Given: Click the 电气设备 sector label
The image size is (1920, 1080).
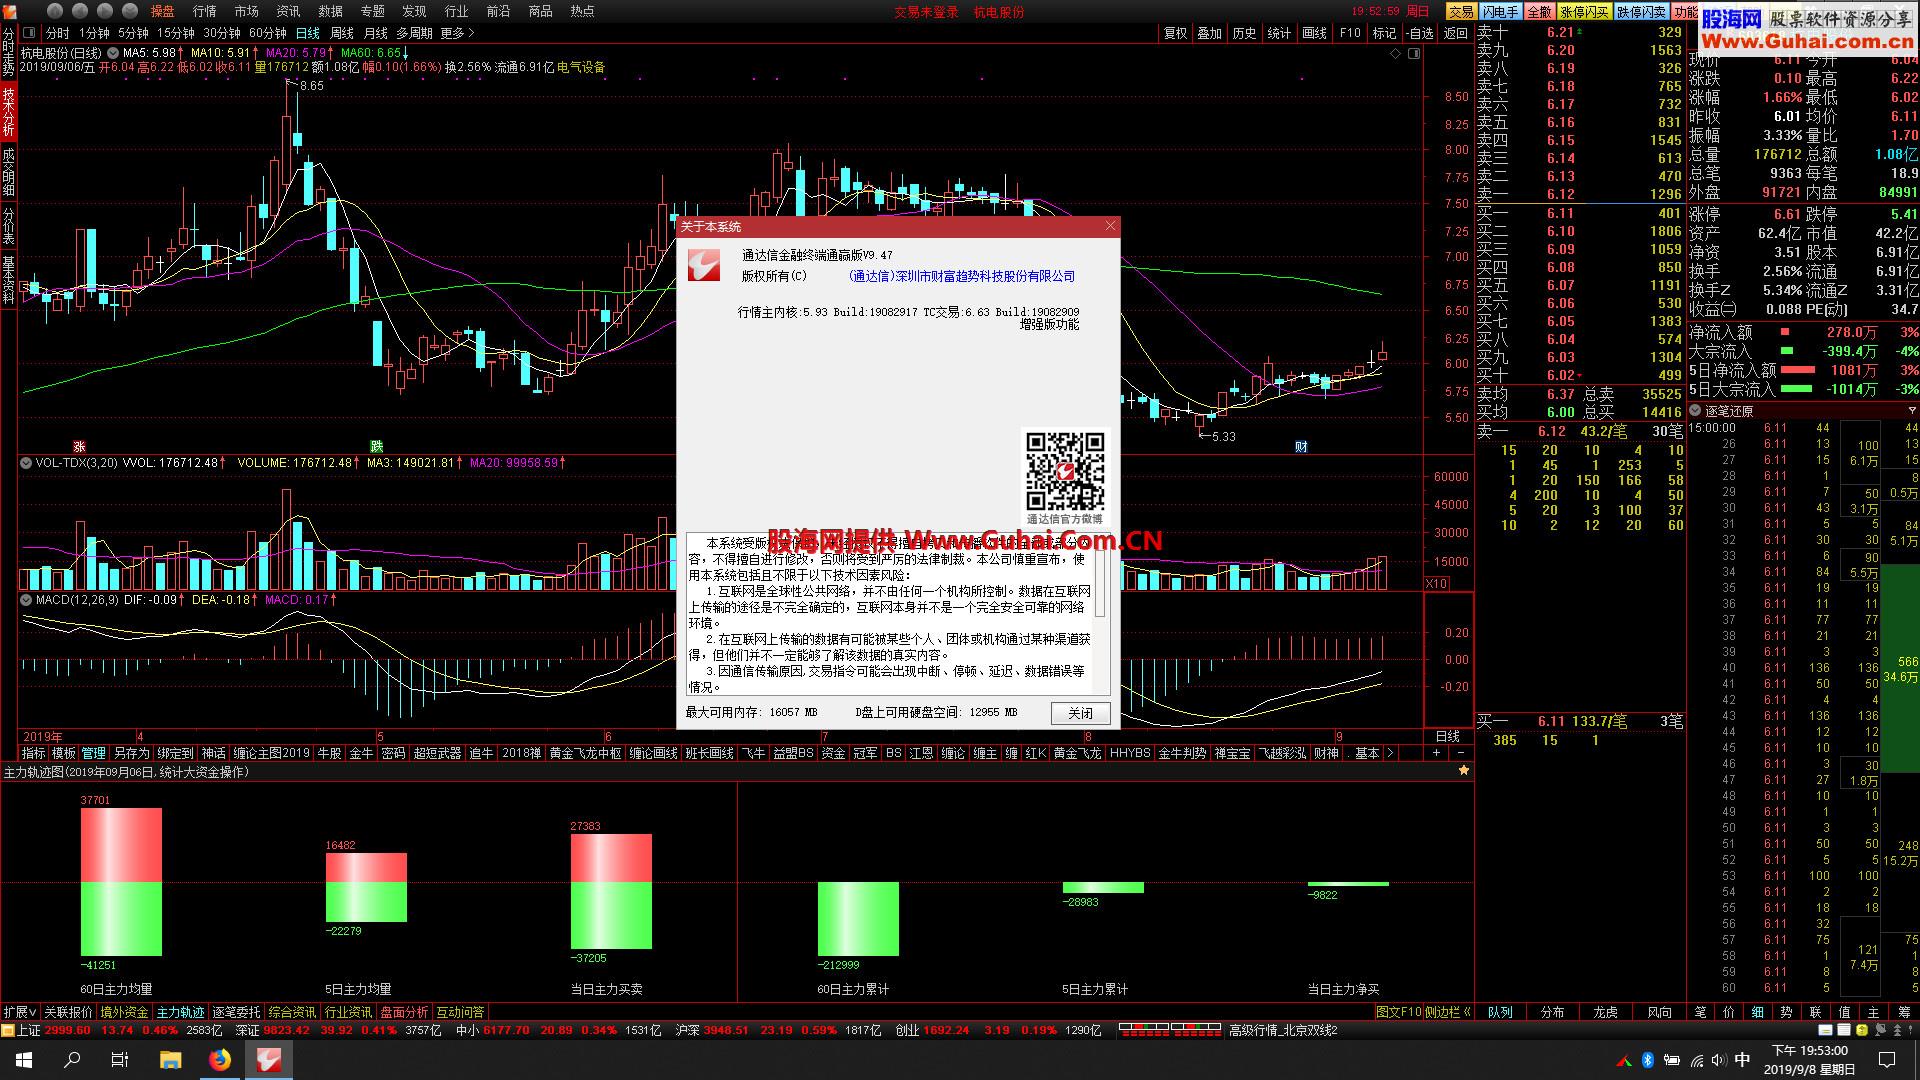Looking at the screenshot, I should pyautogui.click(x=581, y=67).
